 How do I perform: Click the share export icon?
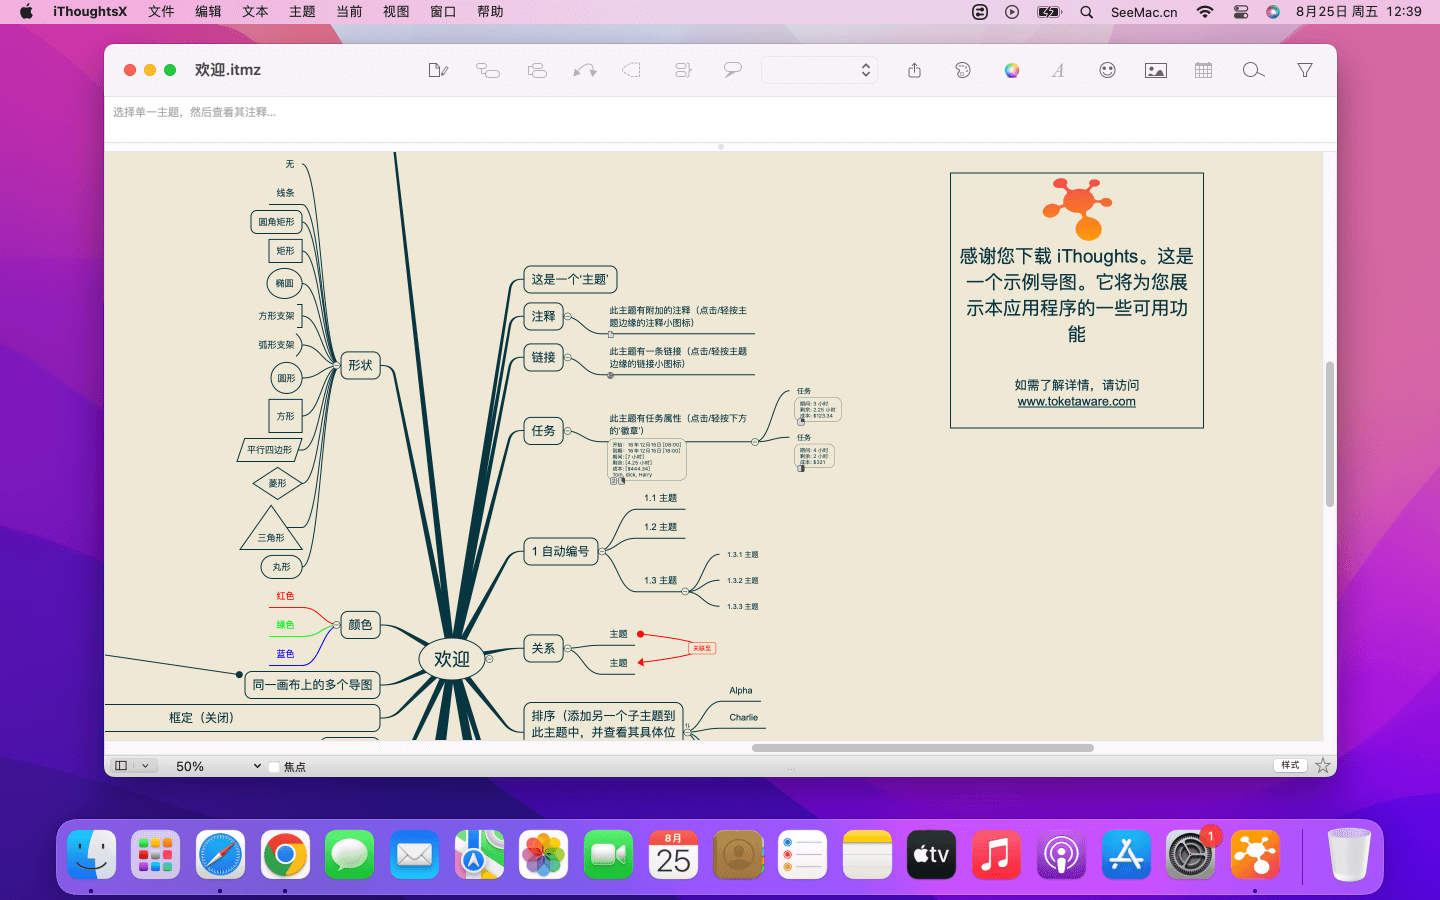click(x=914, y=70)
